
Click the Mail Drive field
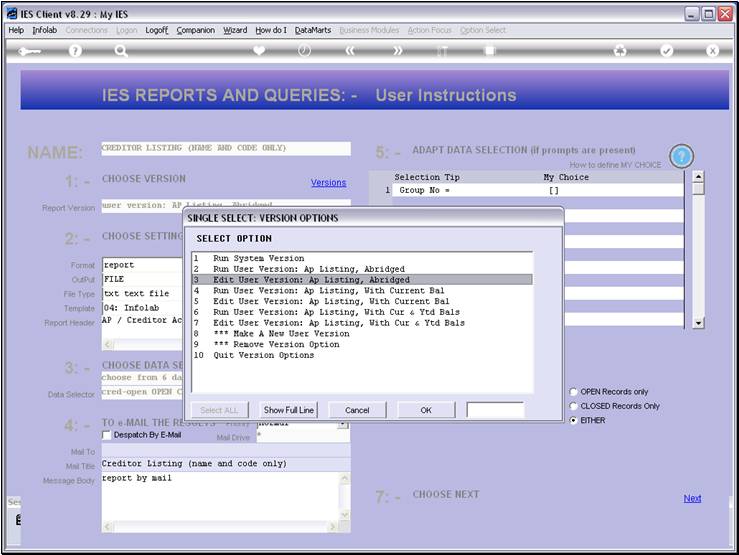[304, 437]
